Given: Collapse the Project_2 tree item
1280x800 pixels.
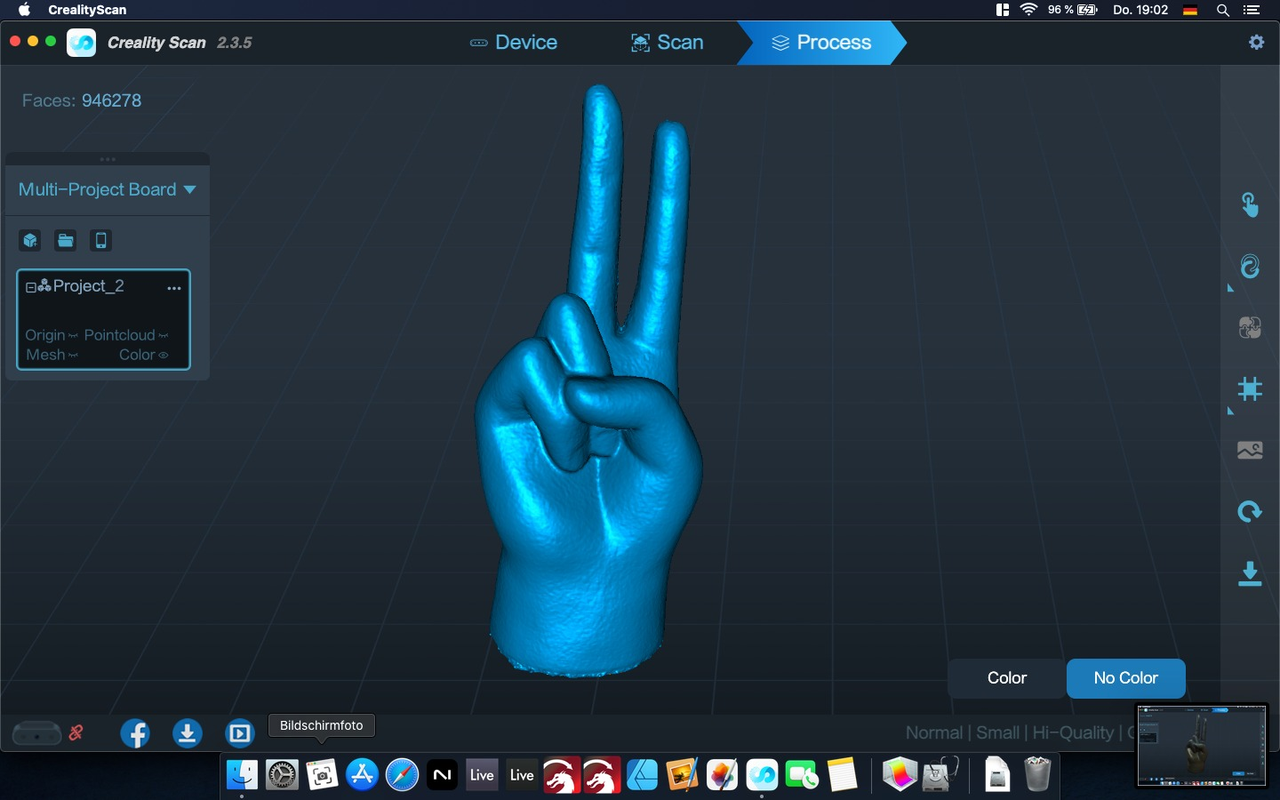Looking at the screenshot, I should 31,287.
